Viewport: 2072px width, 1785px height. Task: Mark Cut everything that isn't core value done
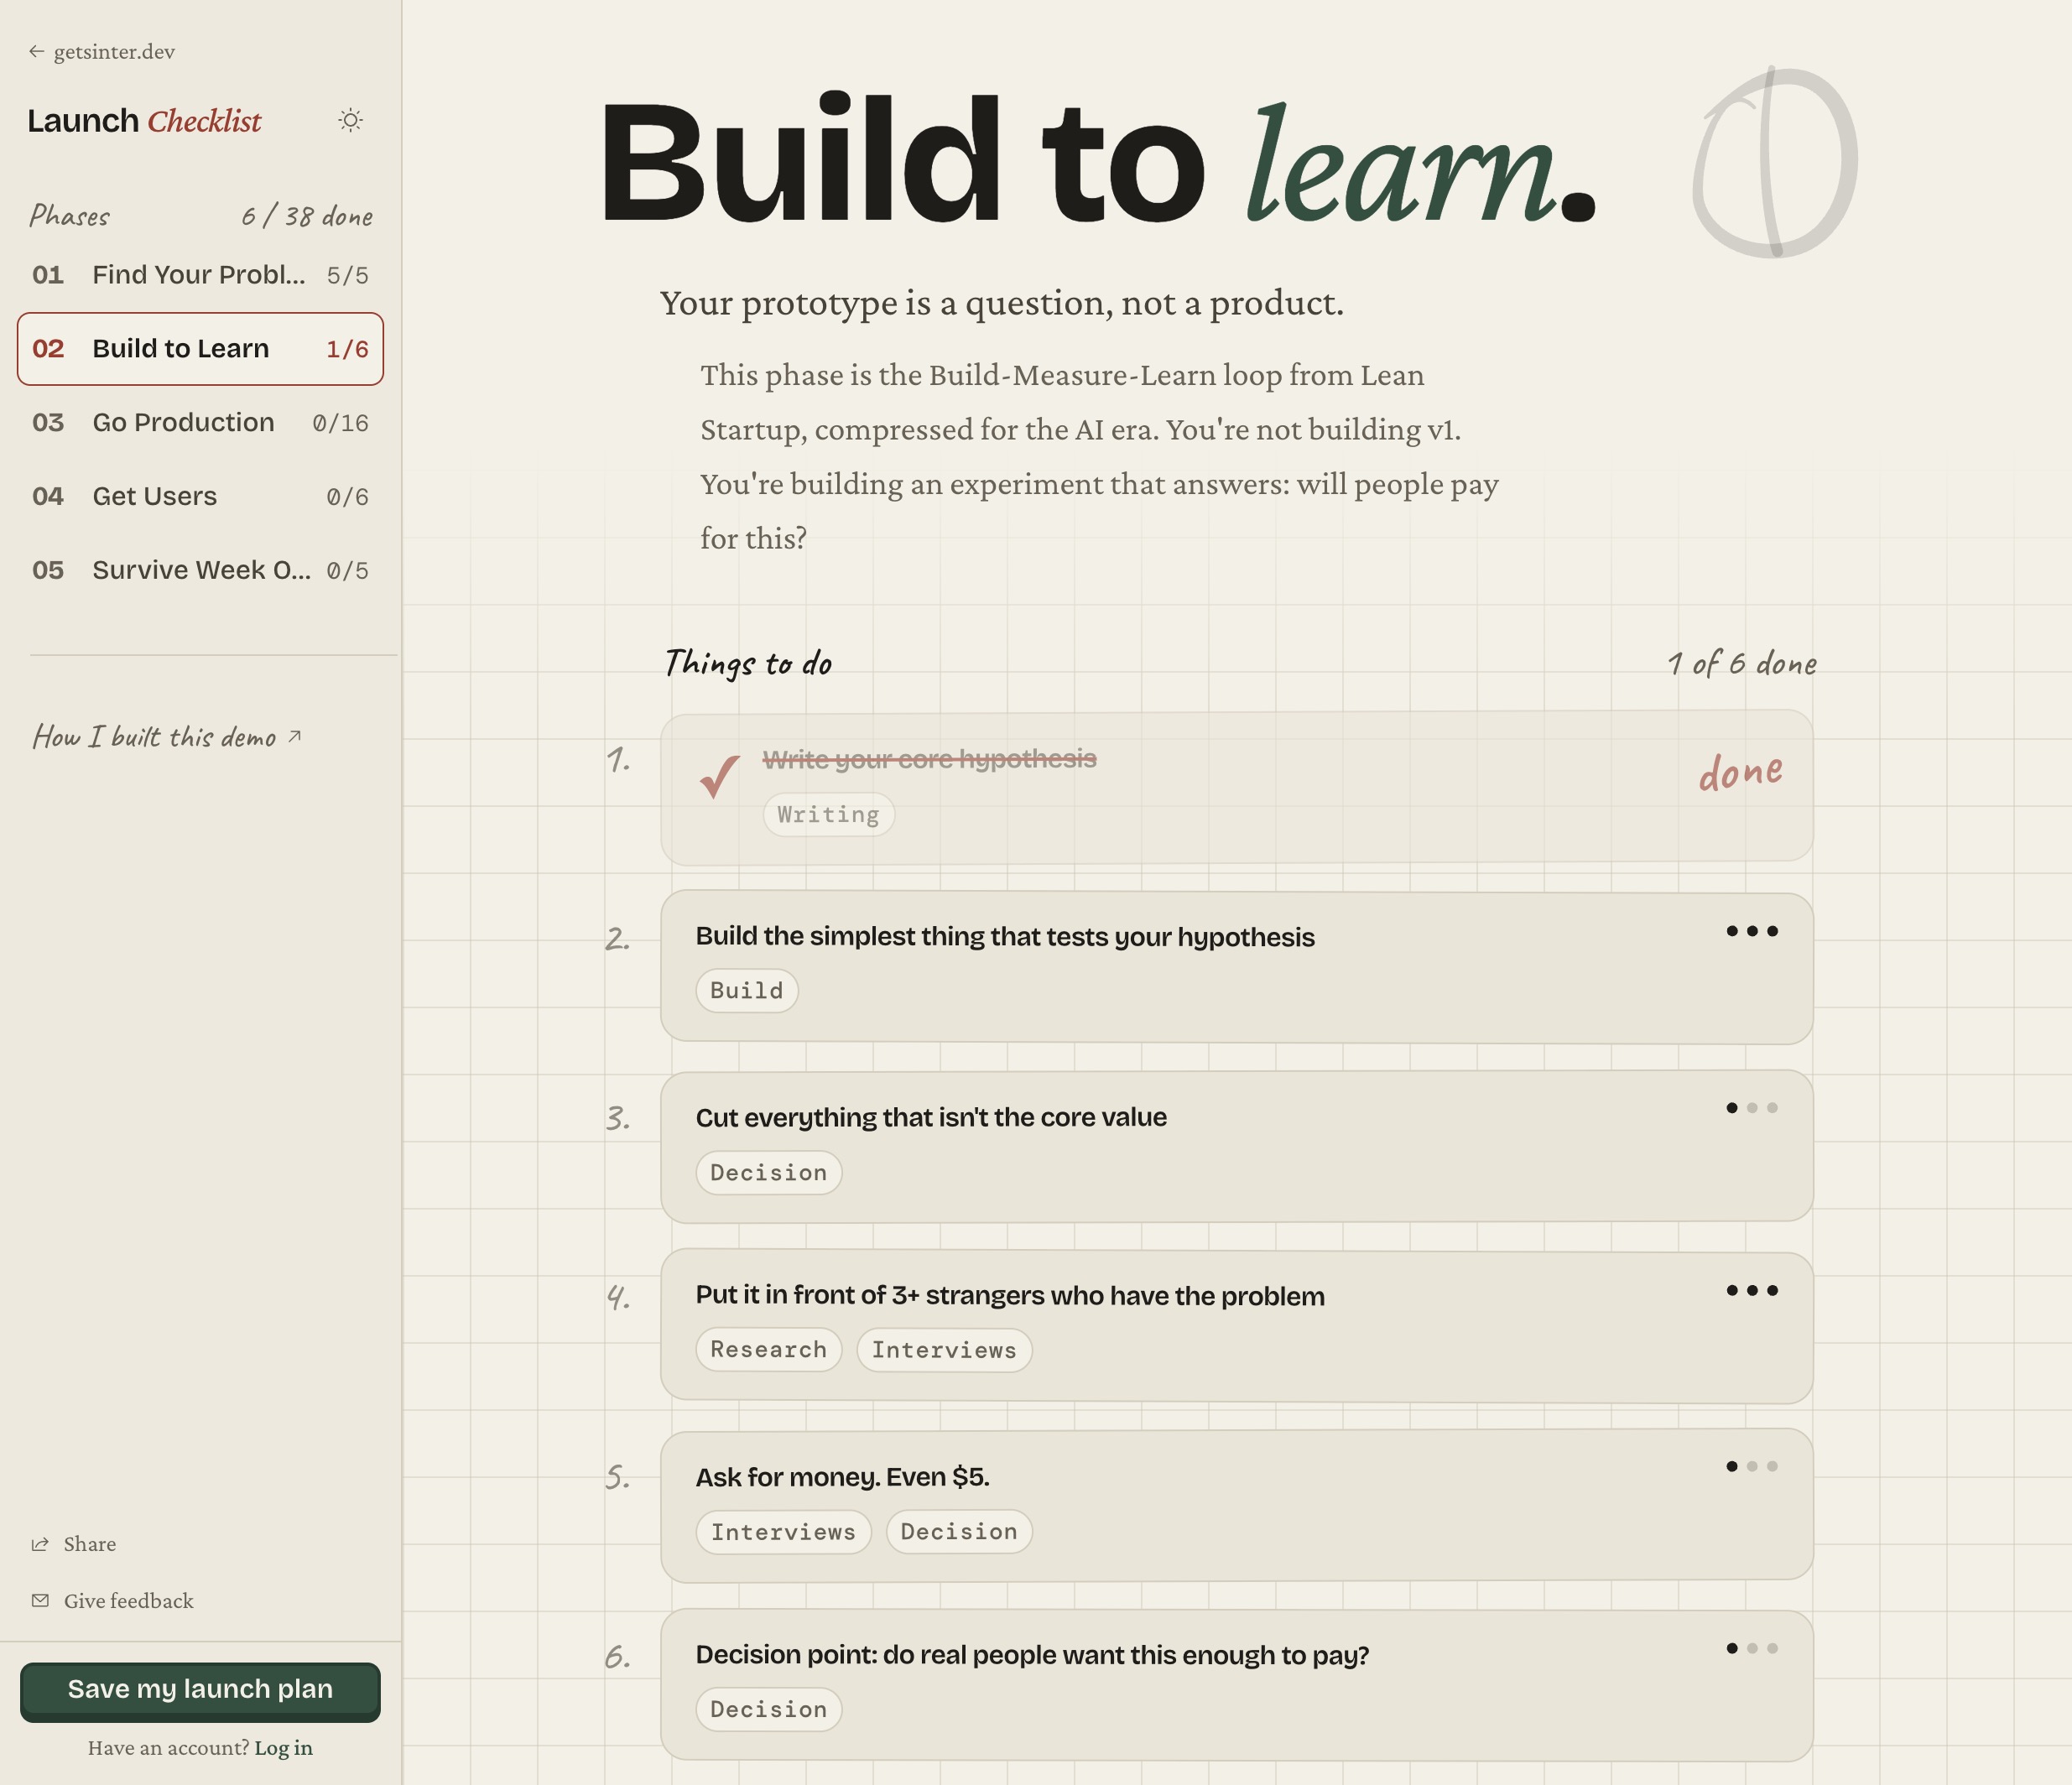click(1236, 1147)
